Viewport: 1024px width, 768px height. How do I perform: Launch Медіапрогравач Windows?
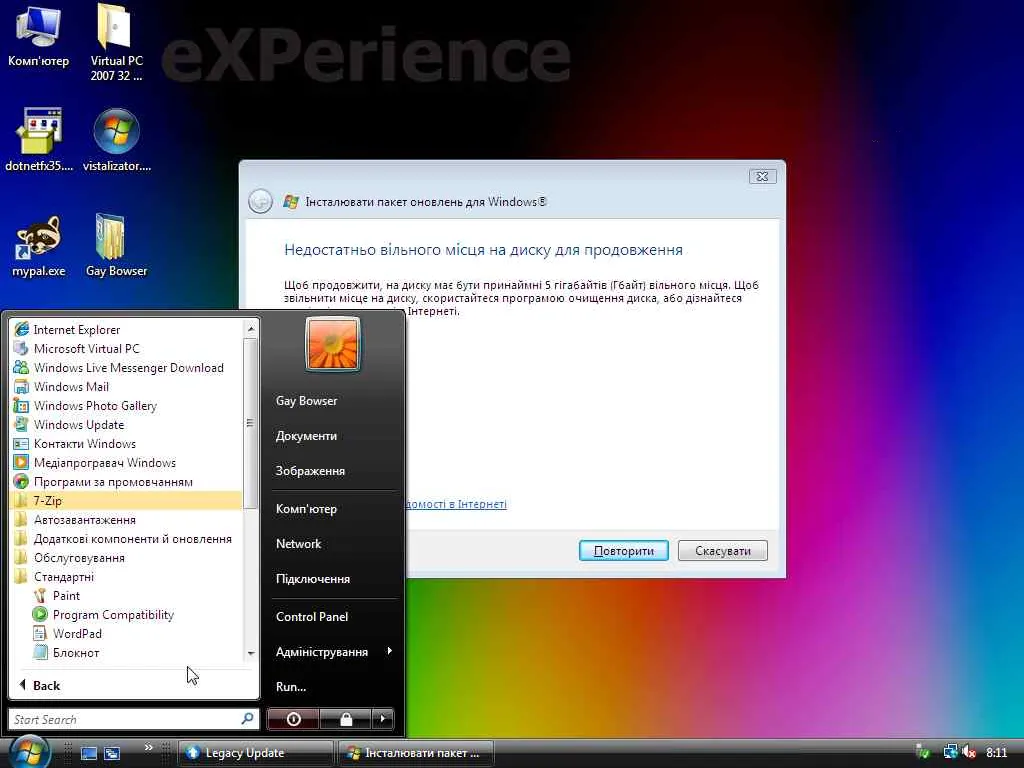[127, 462]
